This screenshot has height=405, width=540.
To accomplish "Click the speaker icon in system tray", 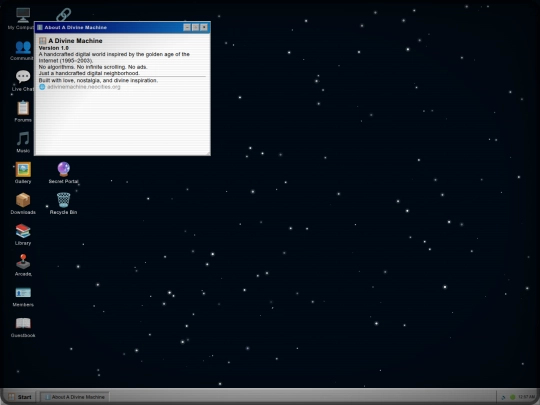I will 503,397.
